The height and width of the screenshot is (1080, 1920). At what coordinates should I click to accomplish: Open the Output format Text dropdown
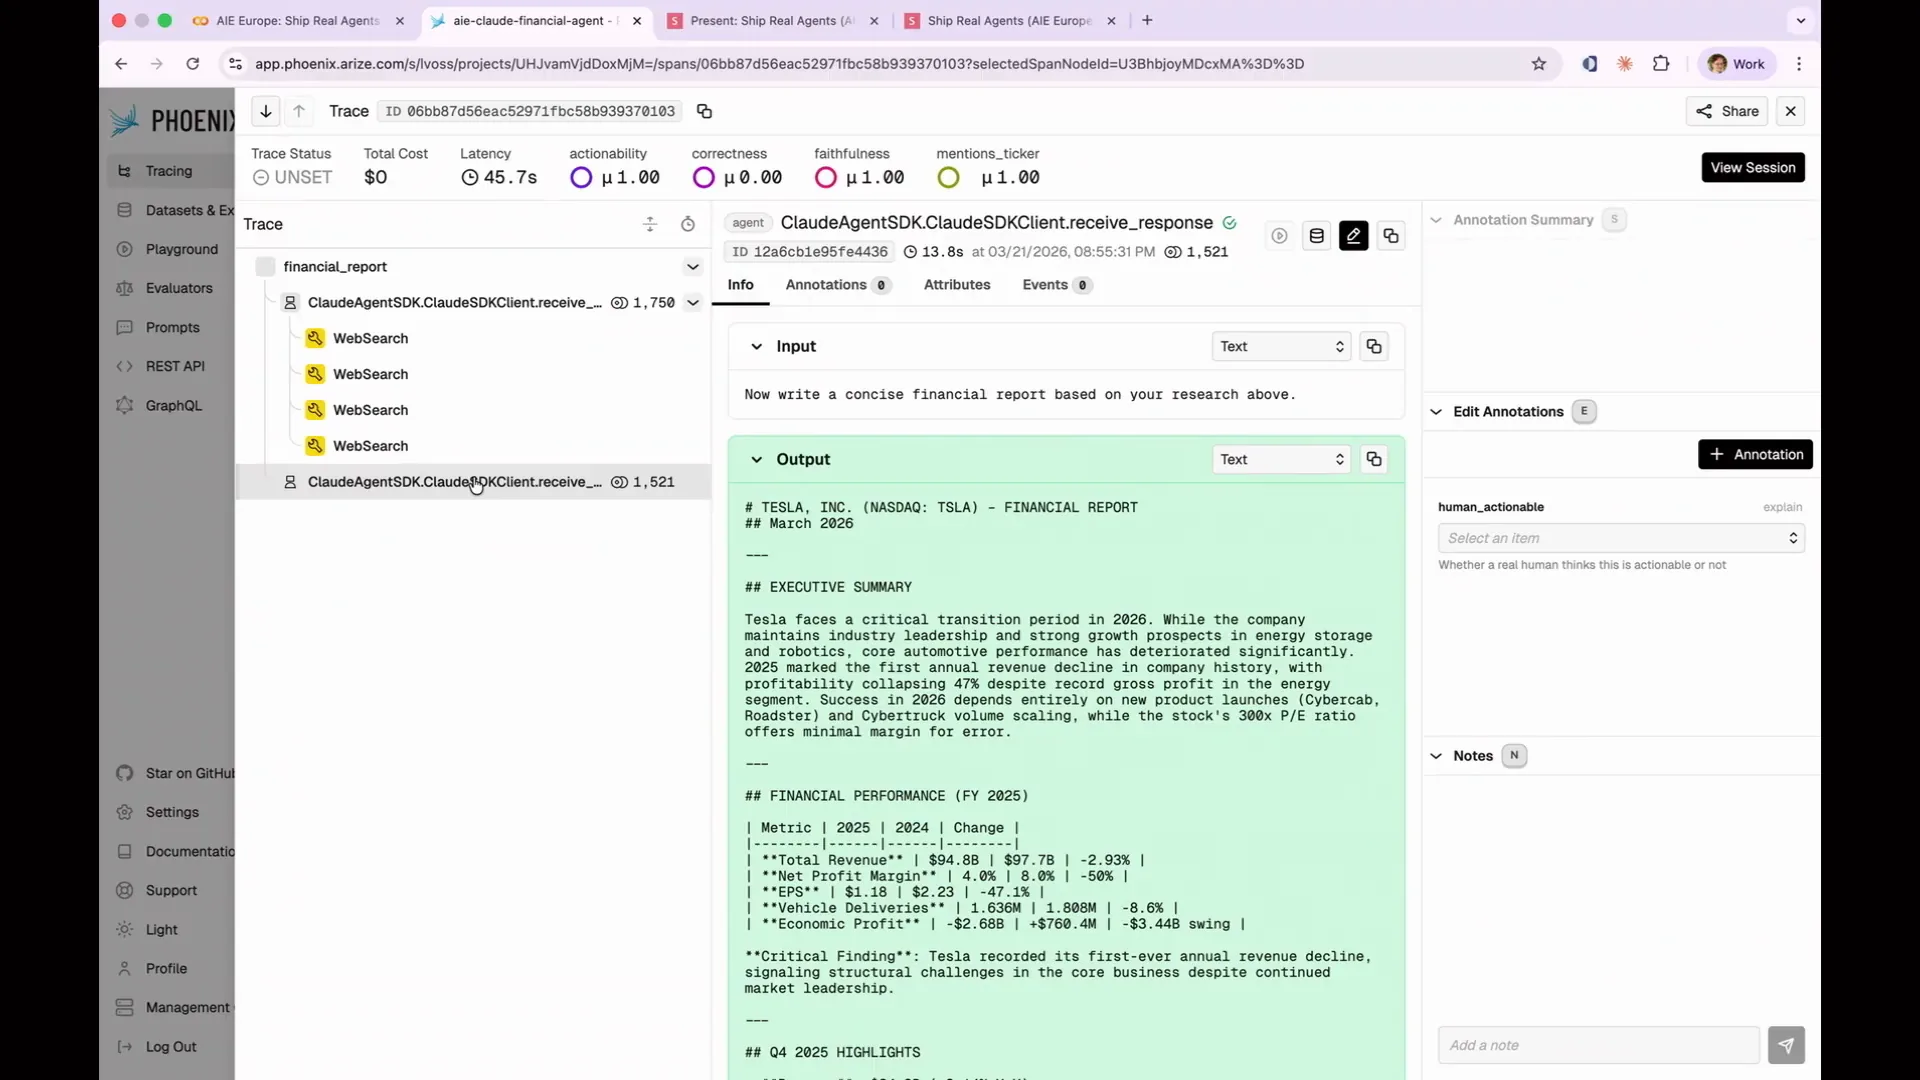1282,460
